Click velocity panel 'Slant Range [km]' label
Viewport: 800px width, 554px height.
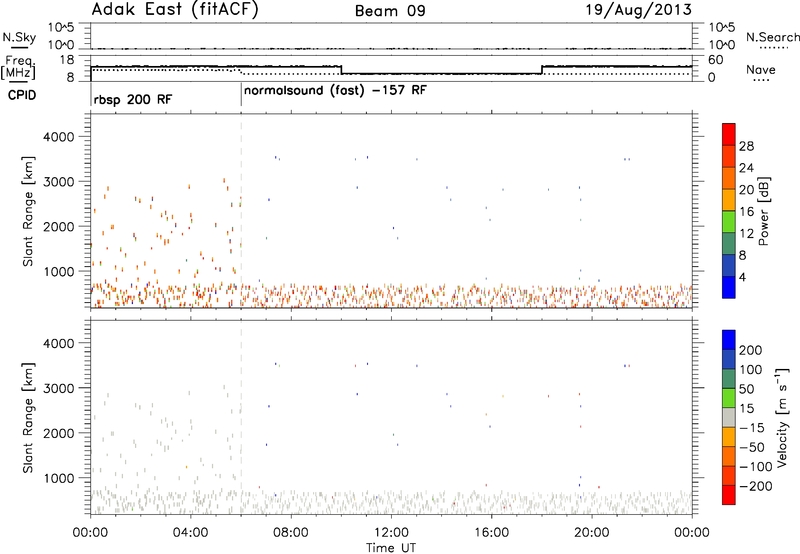[x=28, y=418]
